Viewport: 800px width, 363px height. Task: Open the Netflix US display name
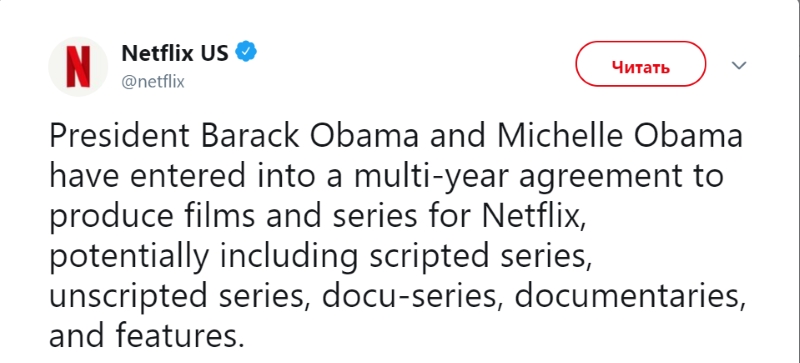coord(174,52)
